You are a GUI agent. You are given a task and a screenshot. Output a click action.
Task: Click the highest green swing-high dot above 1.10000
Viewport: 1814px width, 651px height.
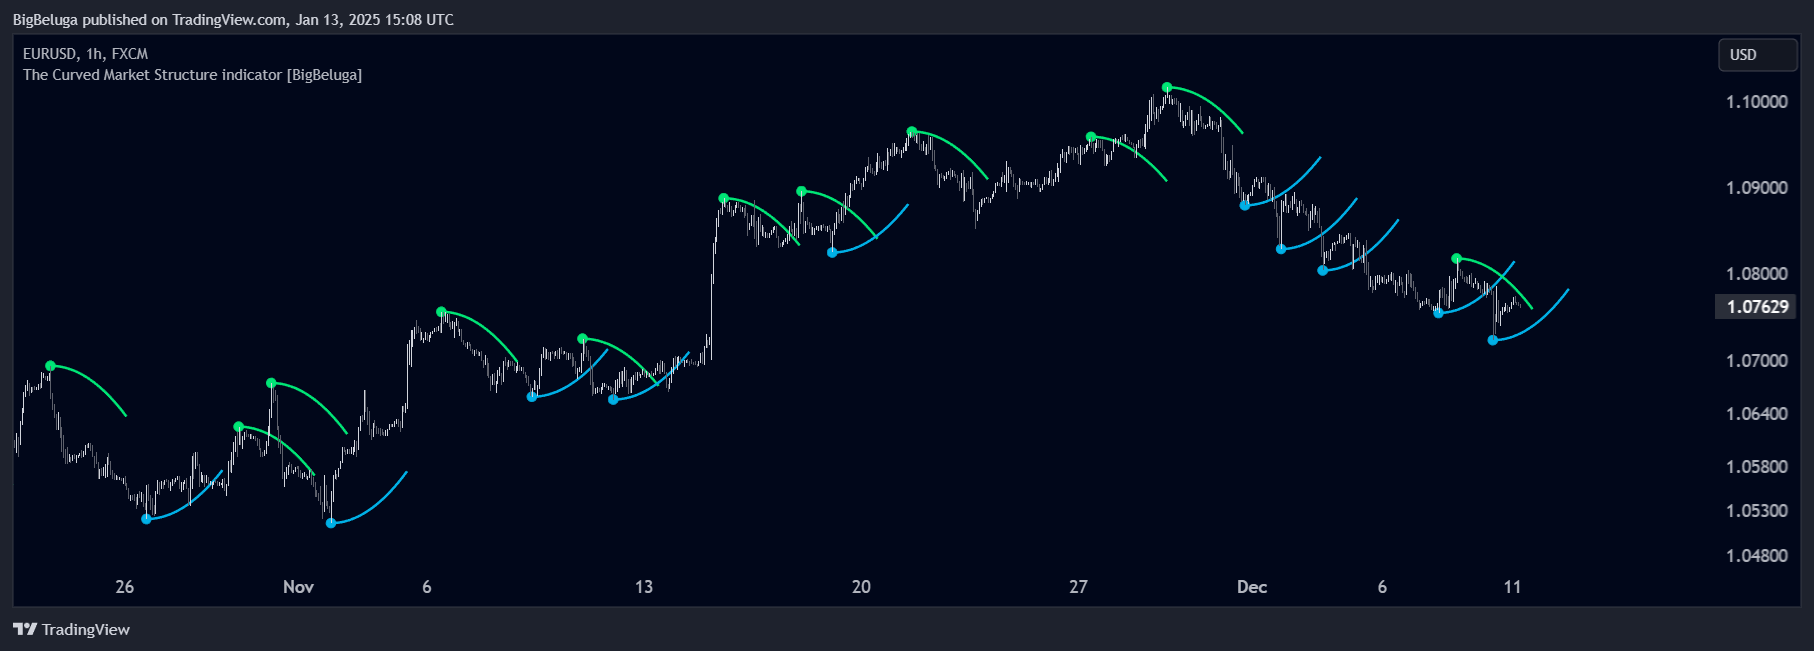[x=1167, y=88]
